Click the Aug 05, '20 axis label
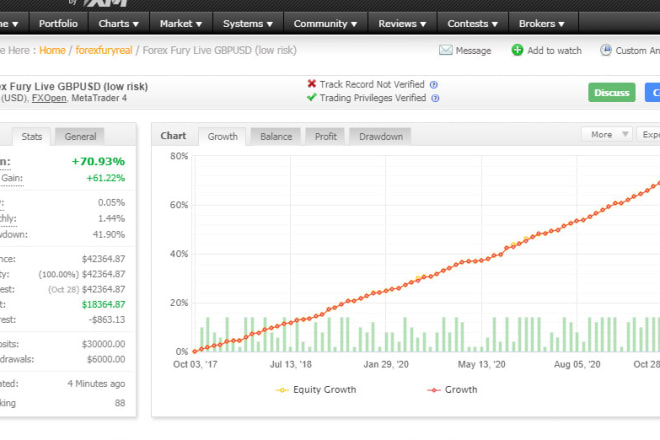 pyautogui.click(x=577, y=364)
